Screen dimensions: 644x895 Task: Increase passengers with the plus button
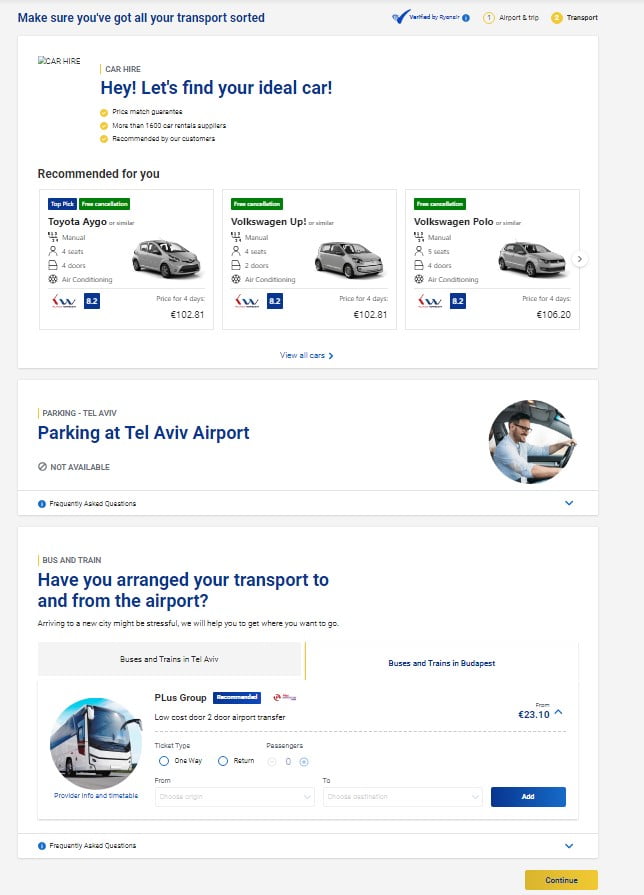tap(304, 761)
